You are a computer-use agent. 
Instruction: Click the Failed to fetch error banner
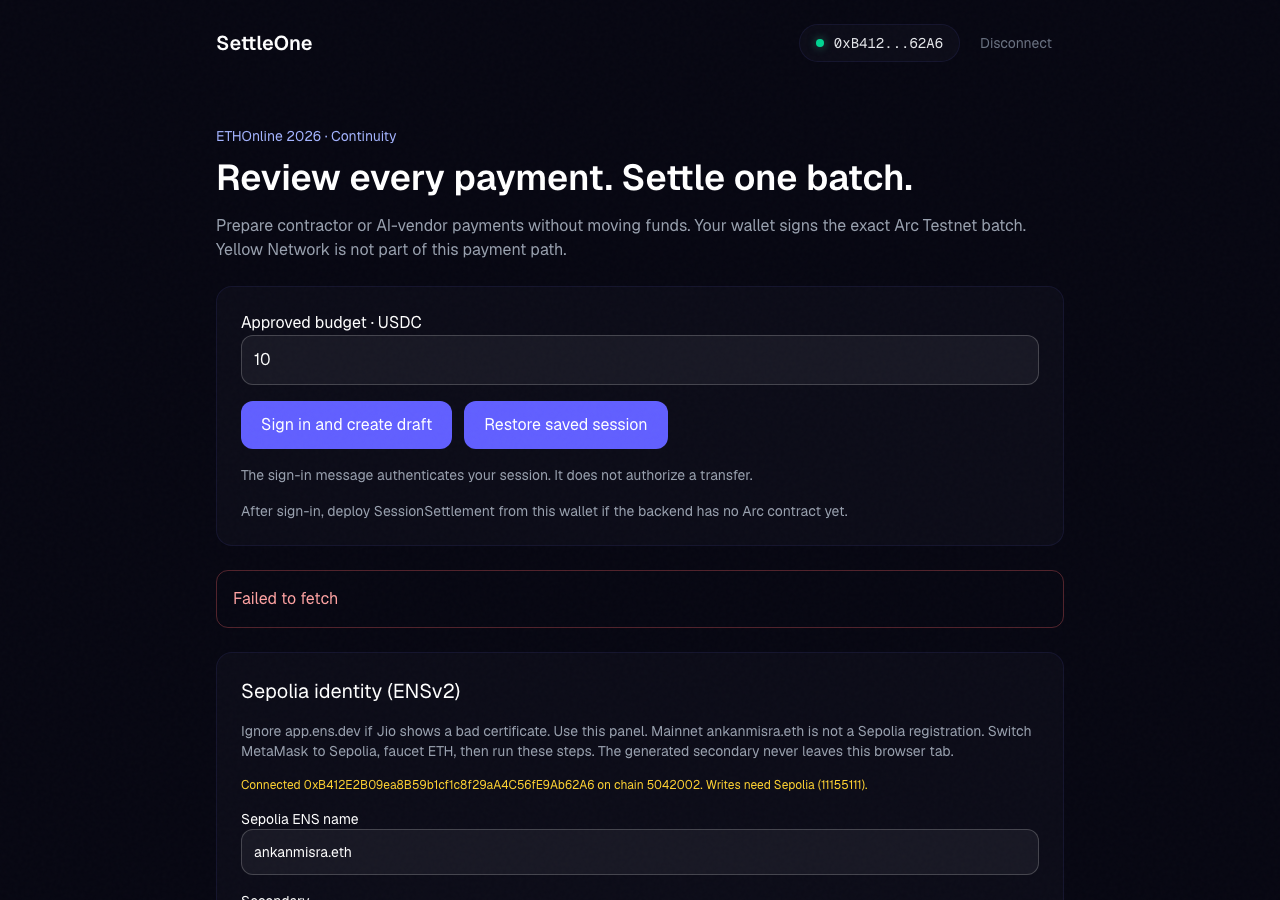(640, 599)
